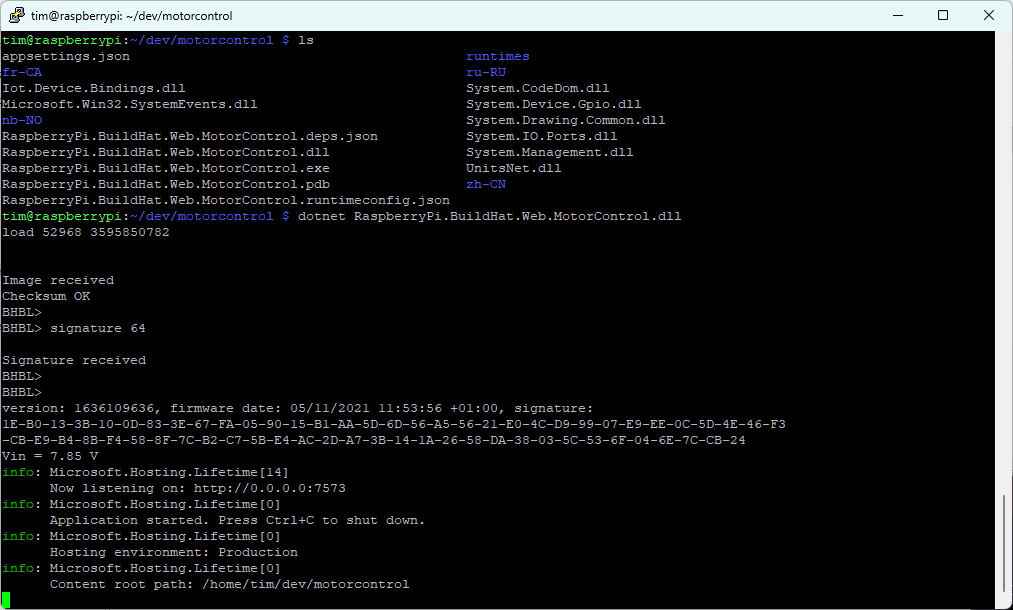Viewport: 1013px width, 610px height.
Task: Click the title bar text tim@raspberrypi
Action: pos(131,16)
